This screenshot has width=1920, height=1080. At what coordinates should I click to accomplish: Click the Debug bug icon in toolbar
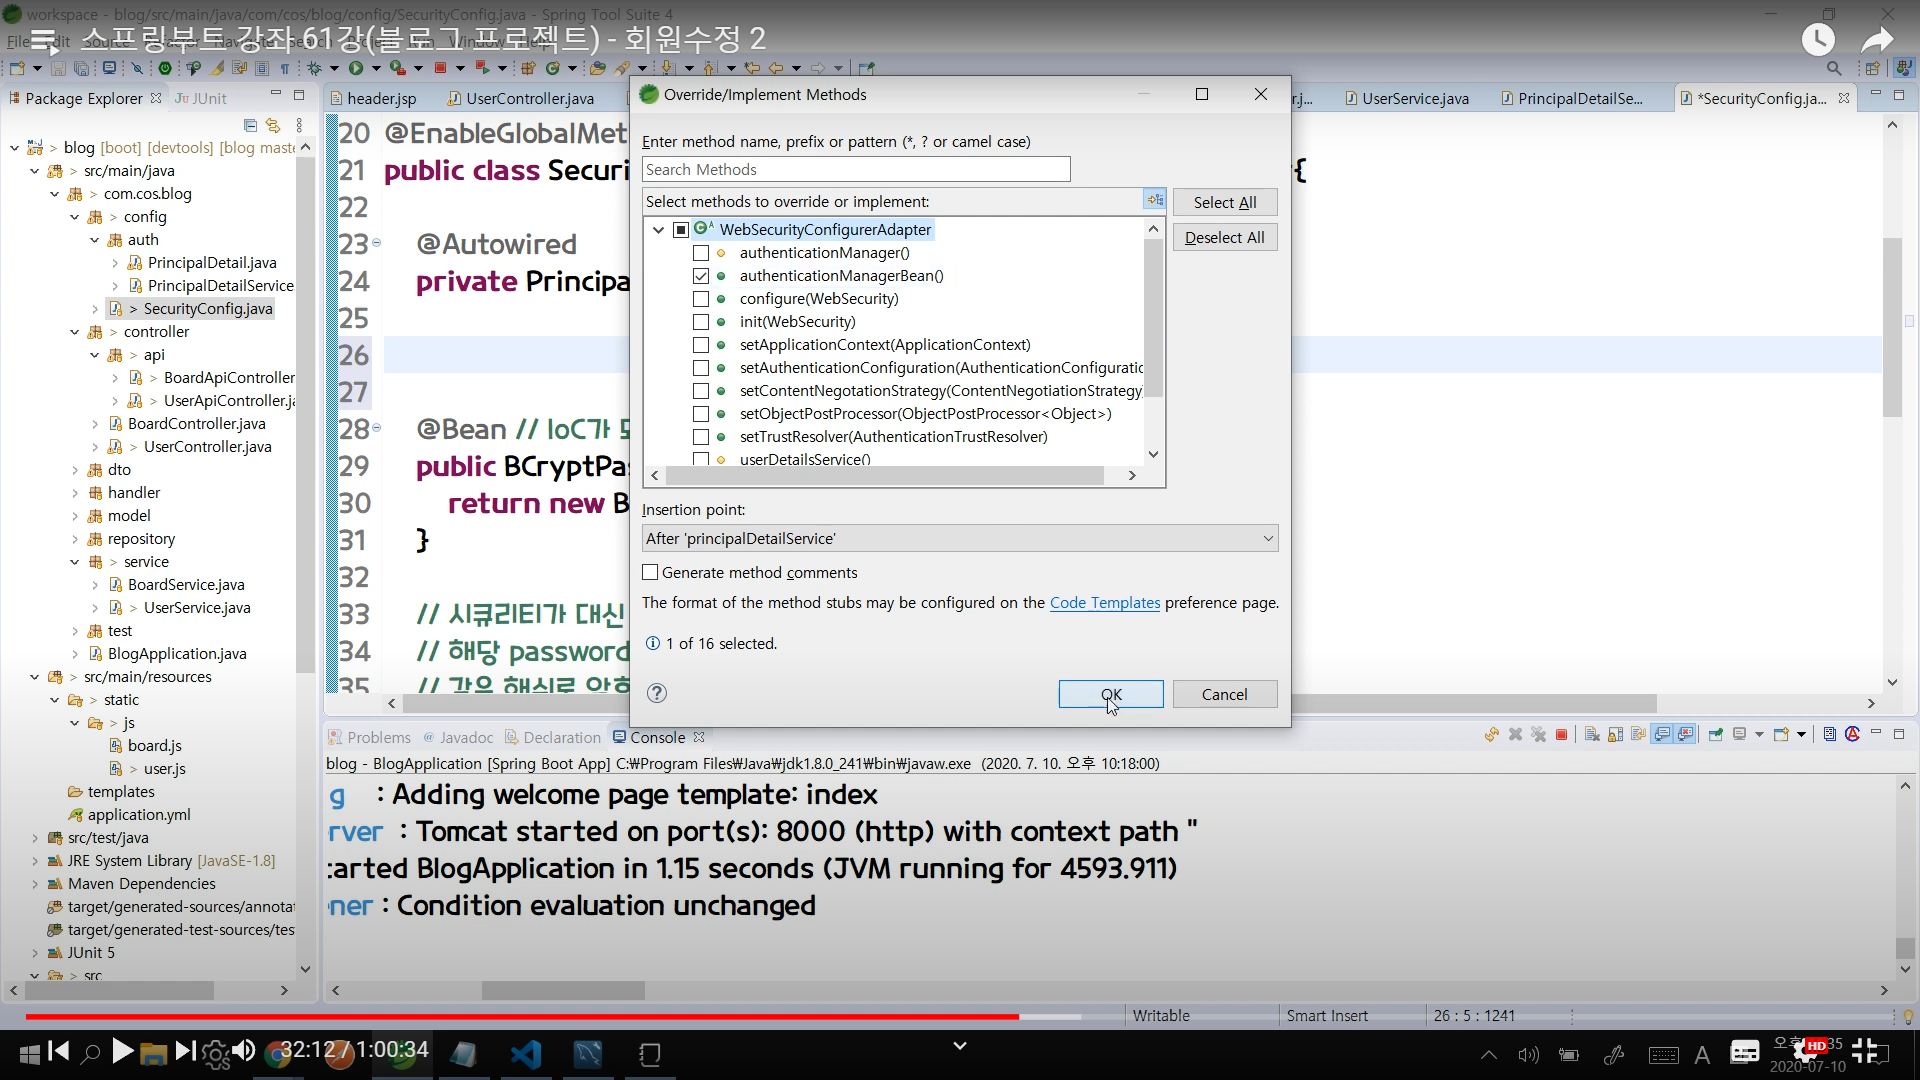(314, 68)
